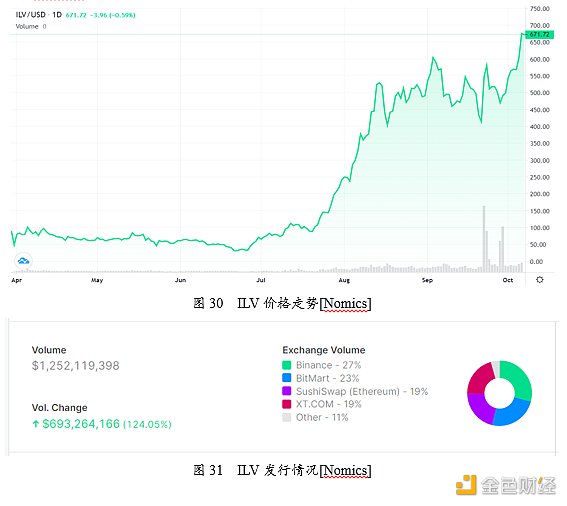The height and width of the screenshot is (506, 567).
Task: Click the Jul label on time axis
Action: coord(261,280)
